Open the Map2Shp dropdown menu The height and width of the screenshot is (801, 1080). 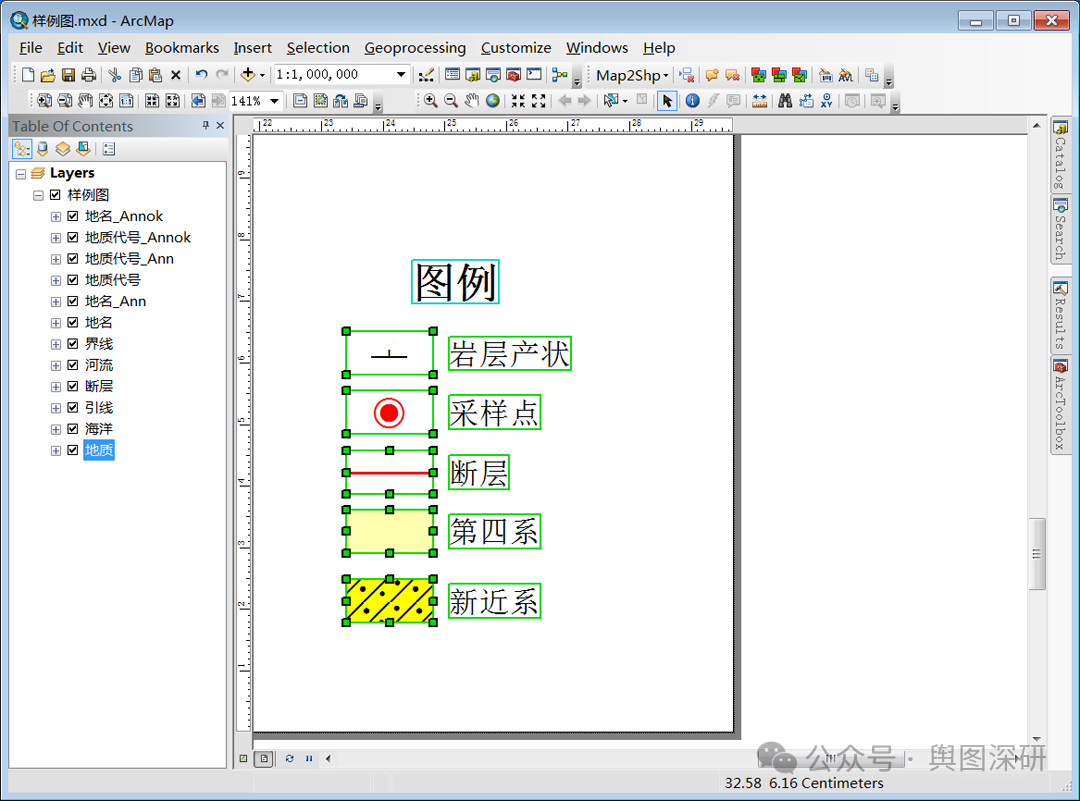[x=632, y=75]
